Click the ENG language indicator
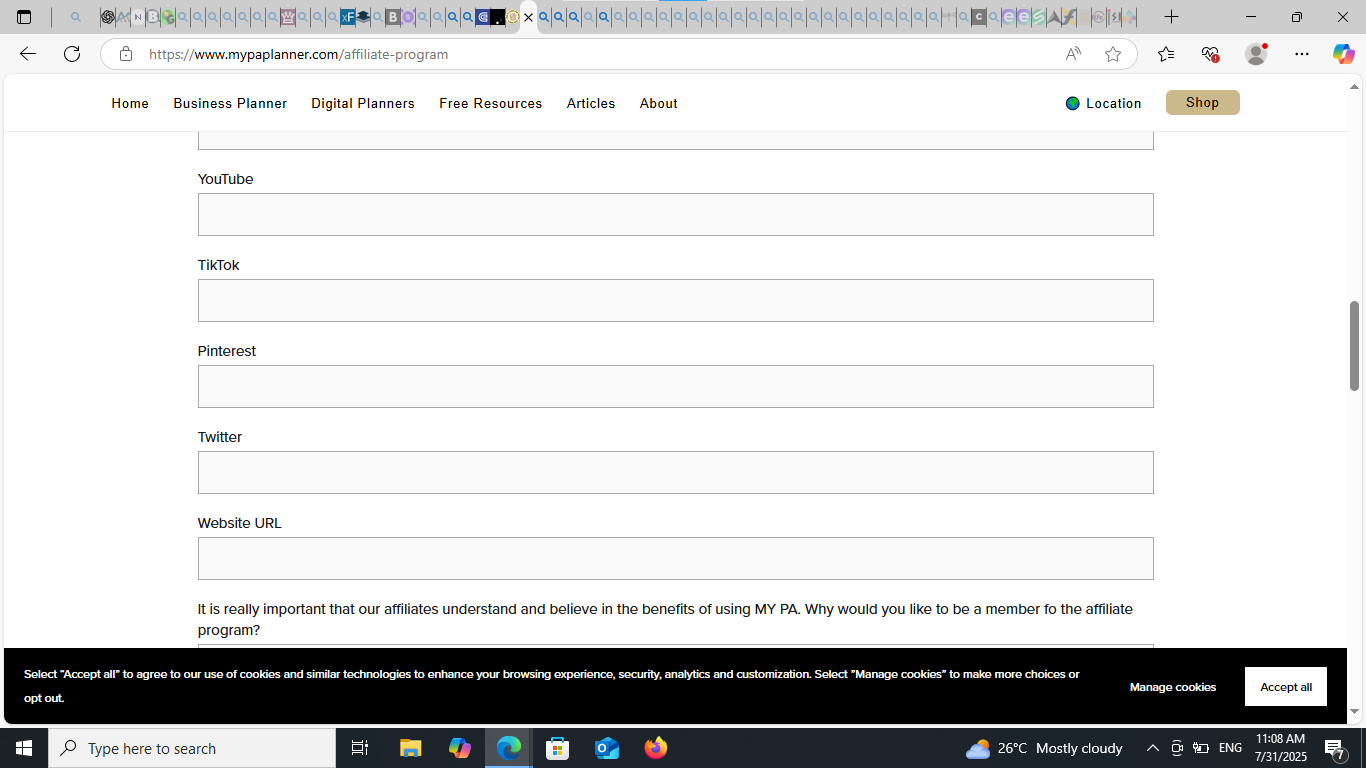 (x=1231, y=748)
